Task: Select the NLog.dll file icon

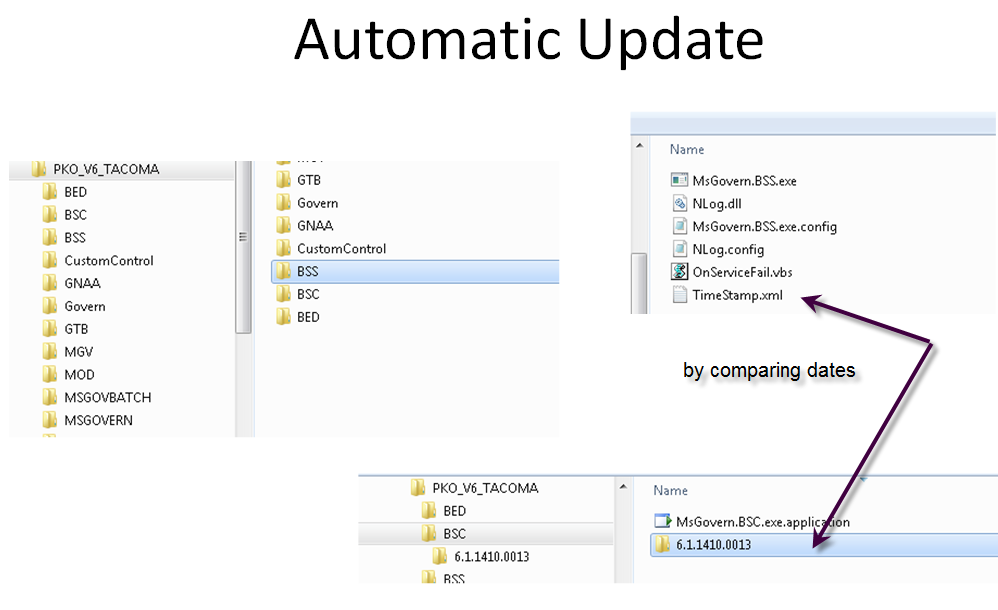Action: (680, 203)
